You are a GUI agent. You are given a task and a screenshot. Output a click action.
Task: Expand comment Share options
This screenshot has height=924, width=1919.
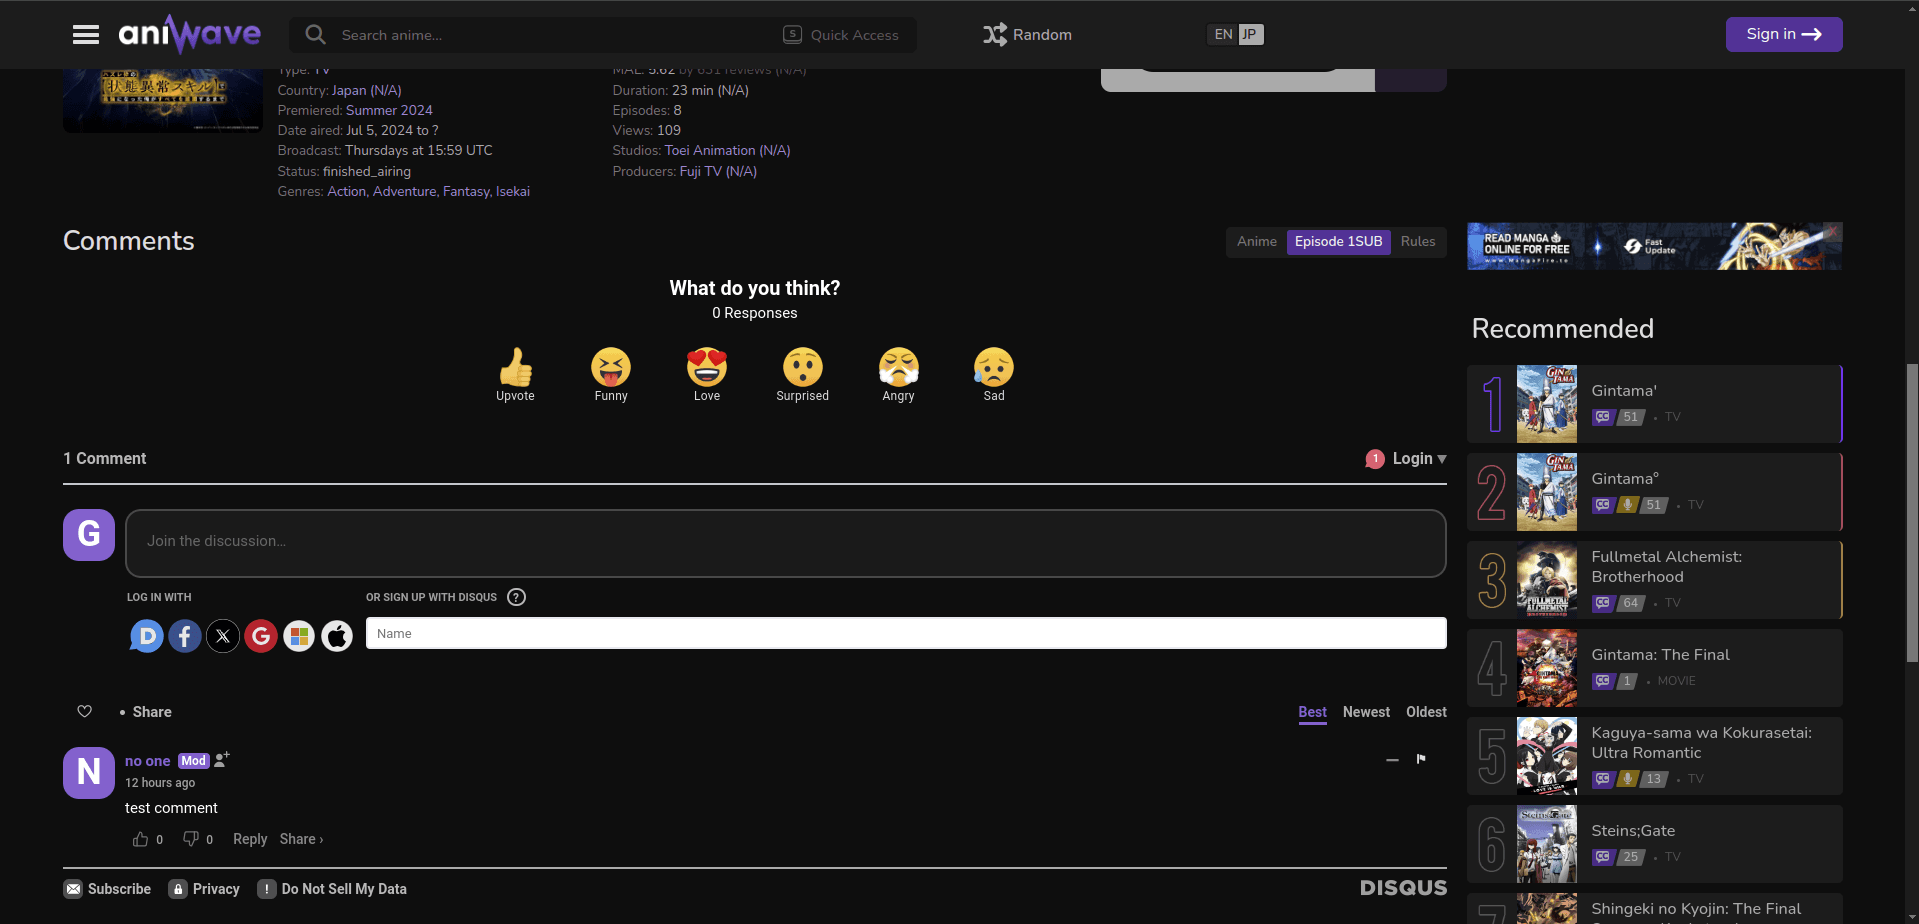point(301,839)
